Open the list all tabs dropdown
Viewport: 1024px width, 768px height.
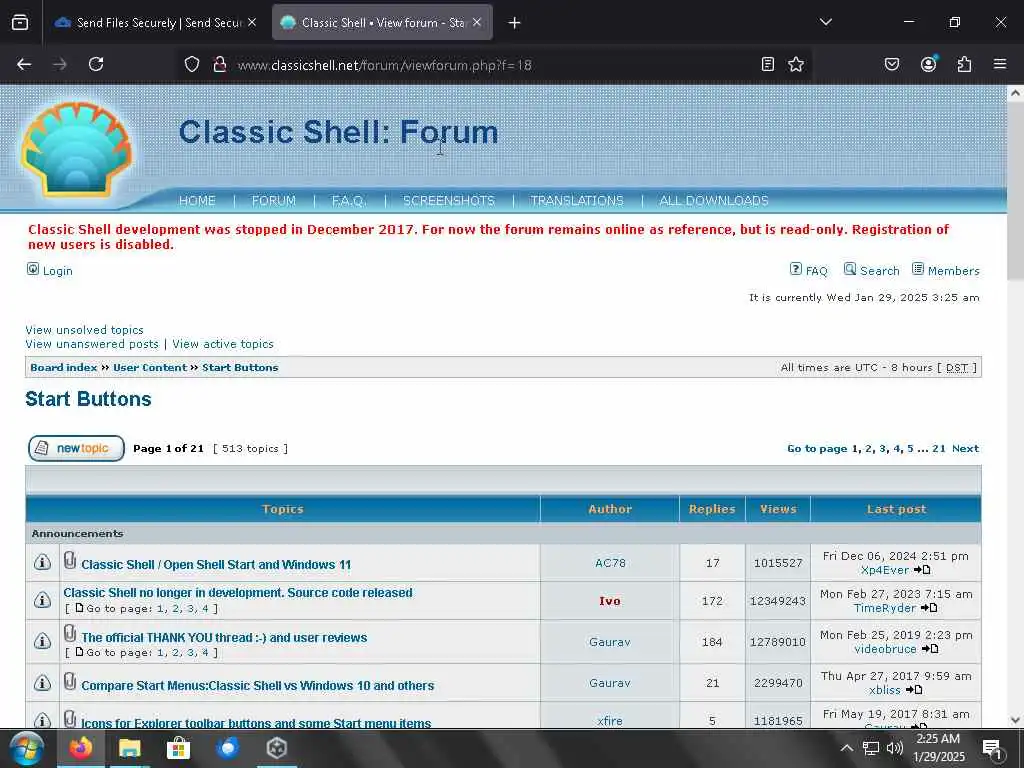(x=825, y=22)
